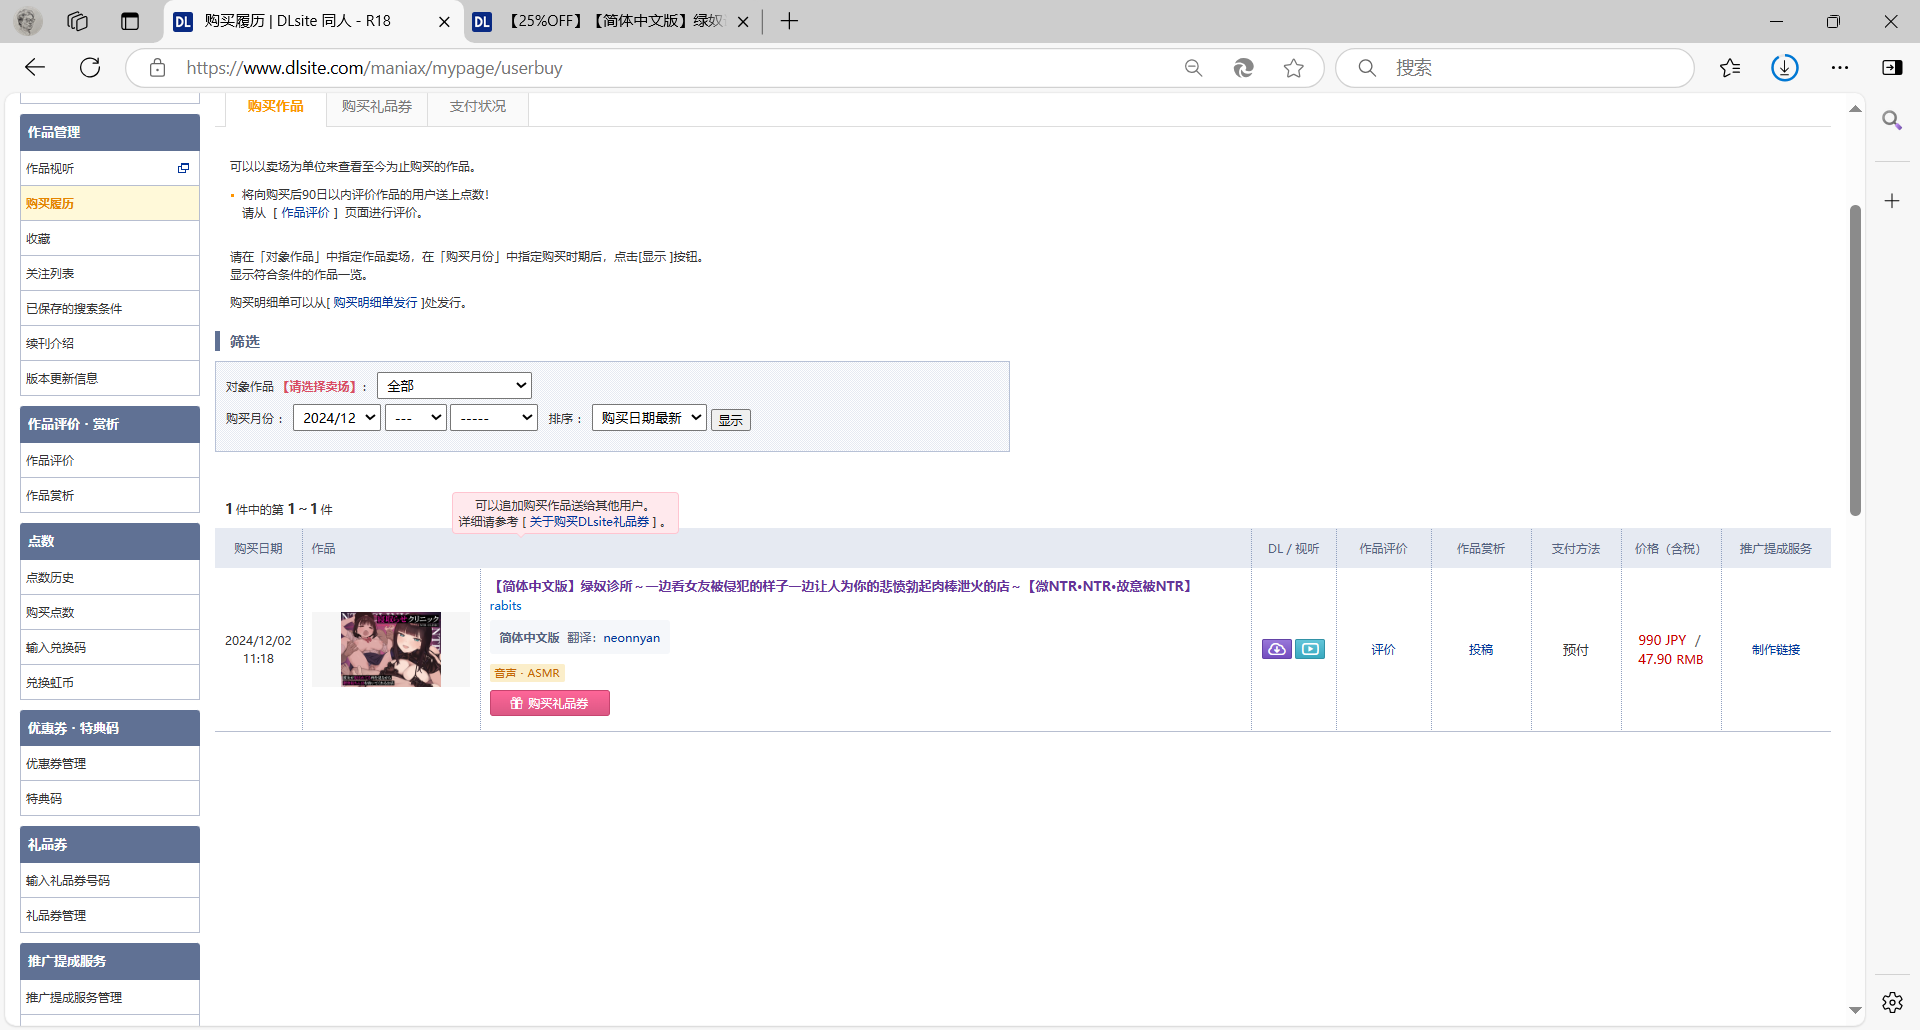
Task: Open 推广提成服务管理 in sidebar
Action: (110, 997)
